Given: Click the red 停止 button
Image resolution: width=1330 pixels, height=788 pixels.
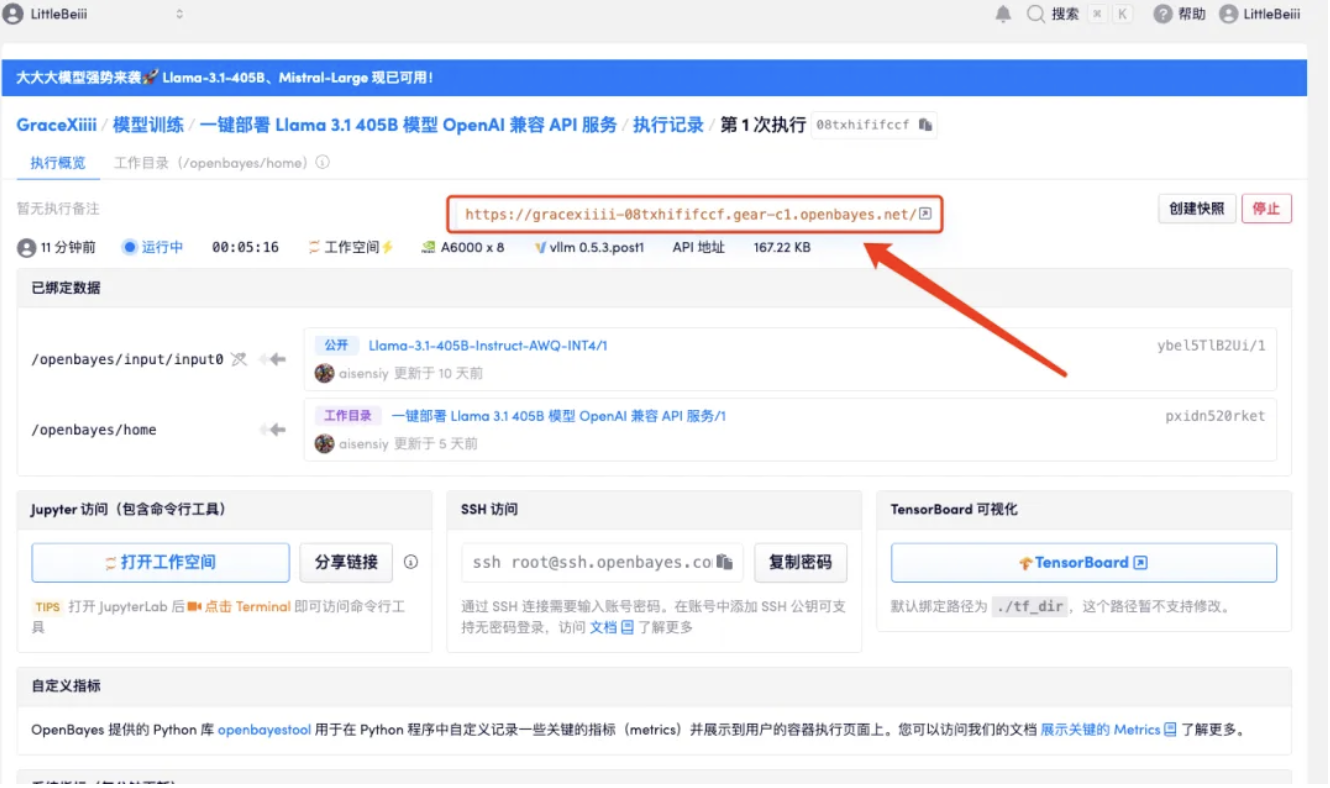Looking at the screenshot, I should pyautogui.click(x=1266, y=208).
